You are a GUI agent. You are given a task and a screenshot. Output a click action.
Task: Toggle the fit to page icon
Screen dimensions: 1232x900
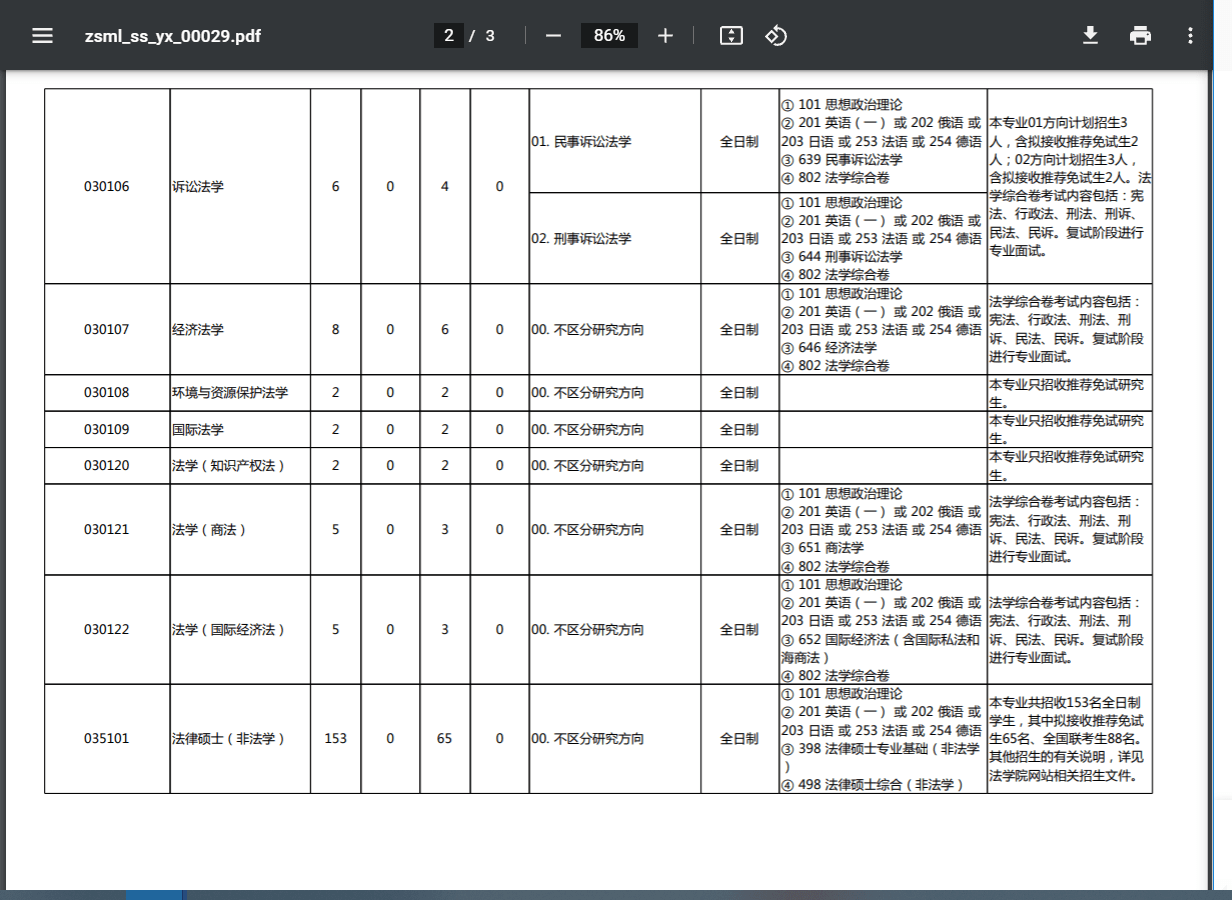(731, 36)
